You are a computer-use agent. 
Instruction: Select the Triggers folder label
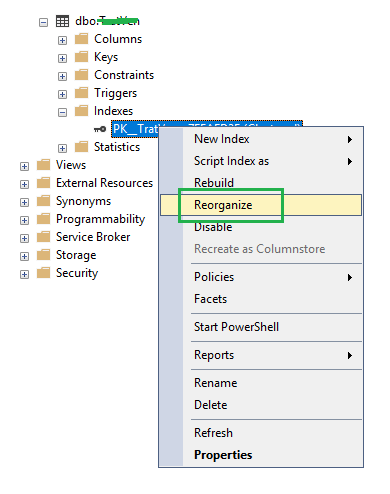[115, 93]
